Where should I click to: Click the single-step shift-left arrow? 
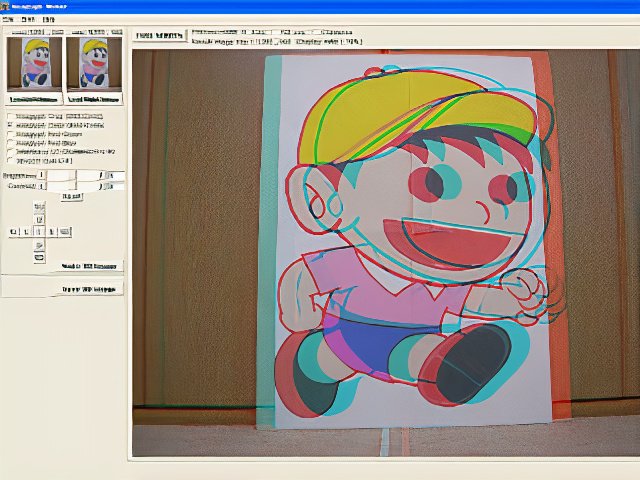(x=26, y=232)
